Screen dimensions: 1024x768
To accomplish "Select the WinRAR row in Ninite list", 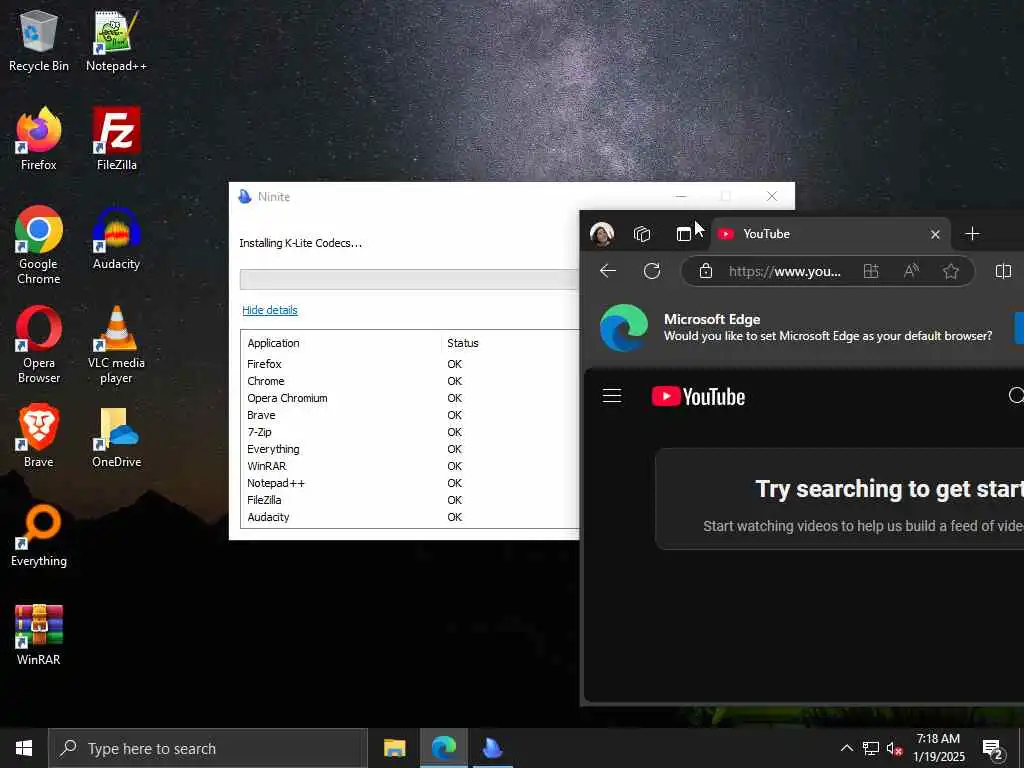I will click(409, 466).
